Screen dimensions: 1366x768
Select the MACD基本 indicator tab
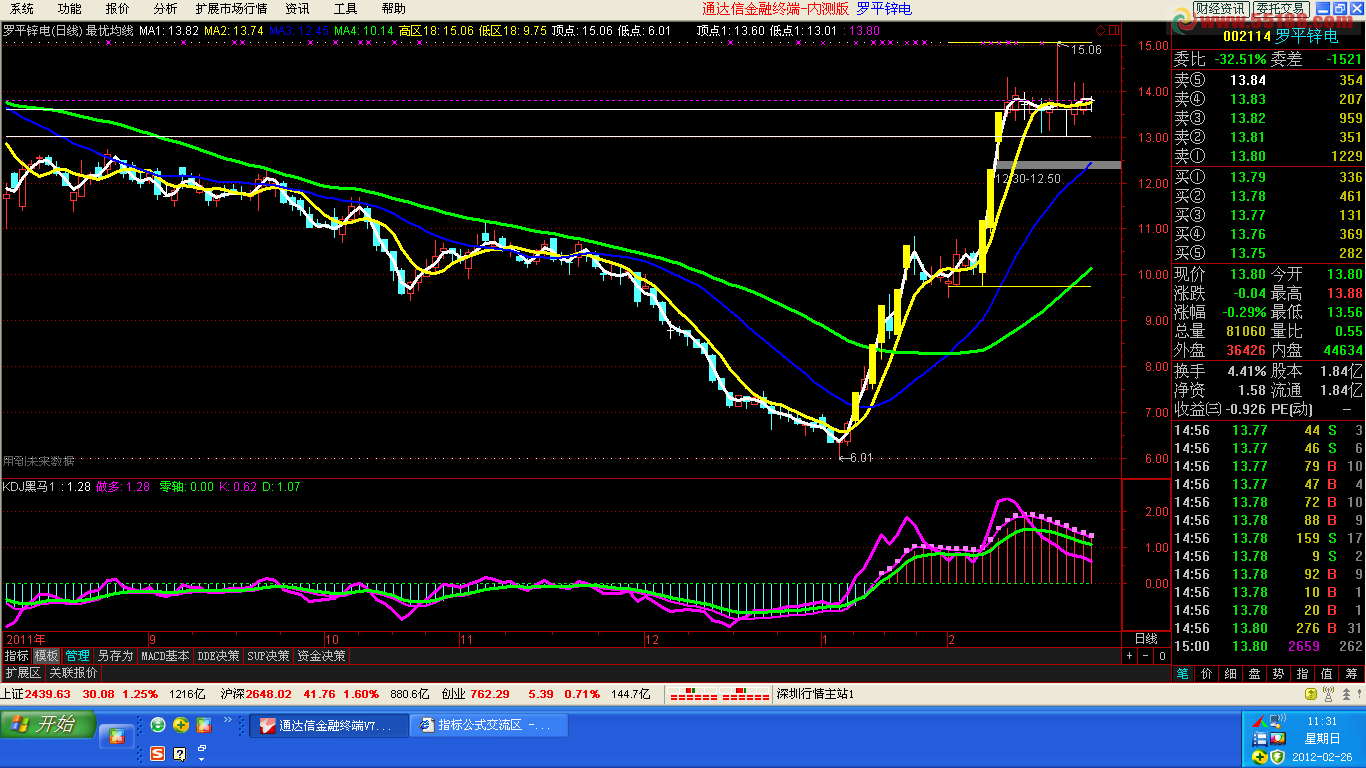pos(165,656)
